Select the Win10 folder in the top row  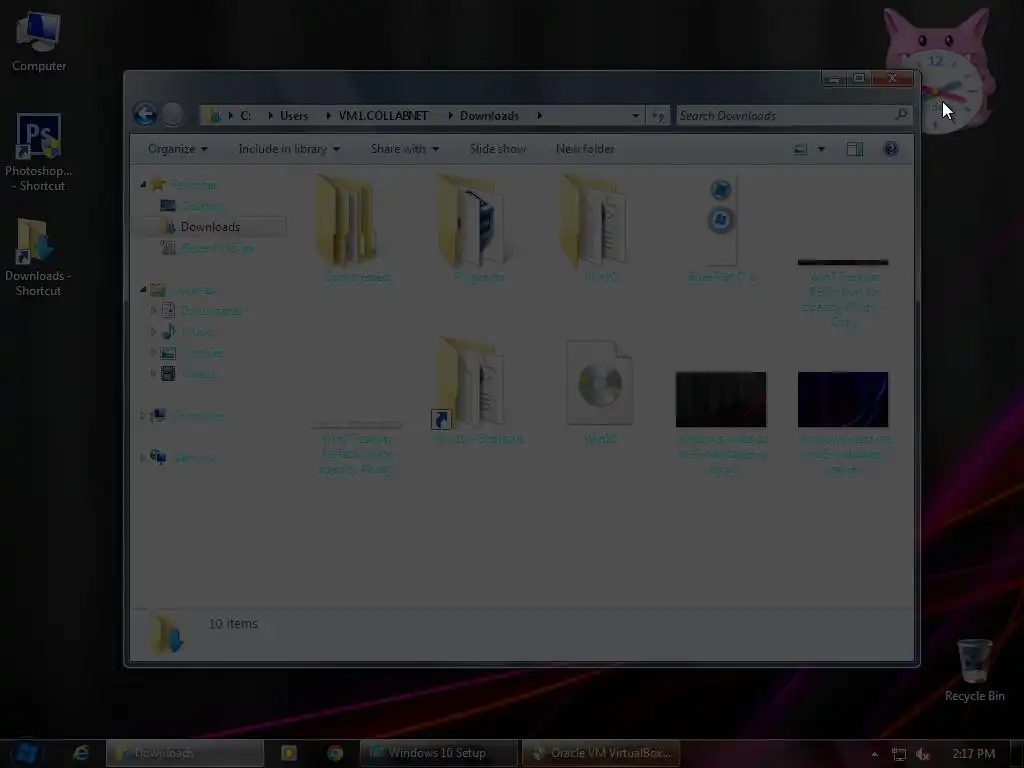click(x=600, y=228)
